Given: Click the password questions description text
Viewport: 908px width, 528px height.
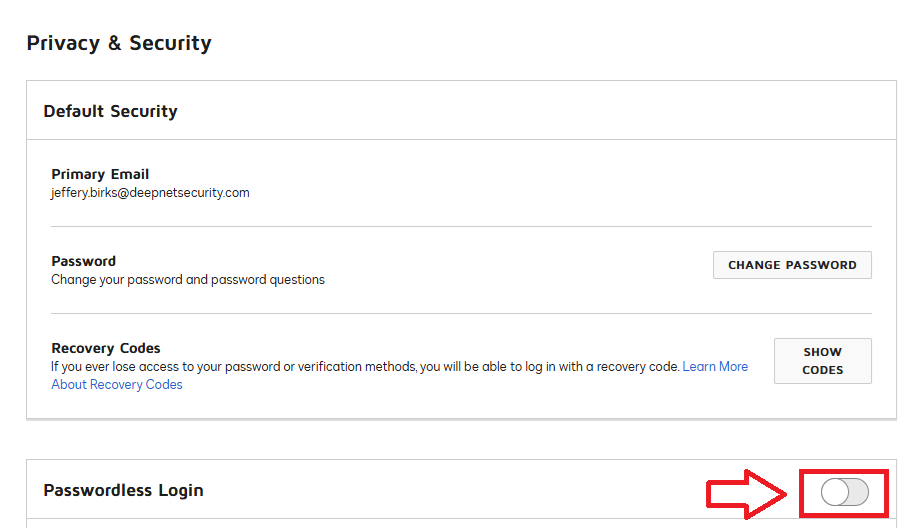Looking at the screenshot, I should pos(188,280).
